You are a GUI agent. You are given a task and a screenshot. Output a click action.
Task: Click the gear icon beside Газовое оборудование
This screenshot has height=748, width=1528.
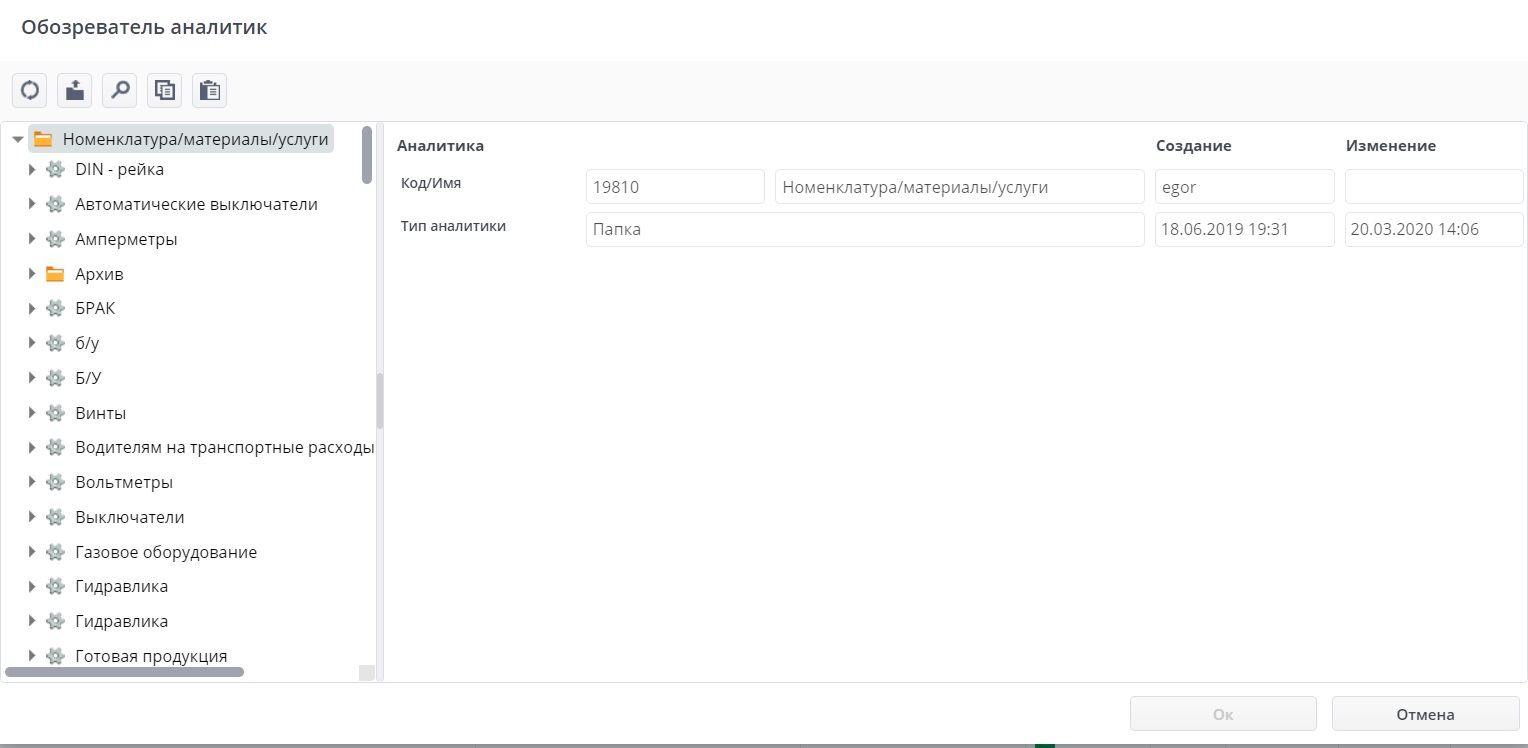56,552
